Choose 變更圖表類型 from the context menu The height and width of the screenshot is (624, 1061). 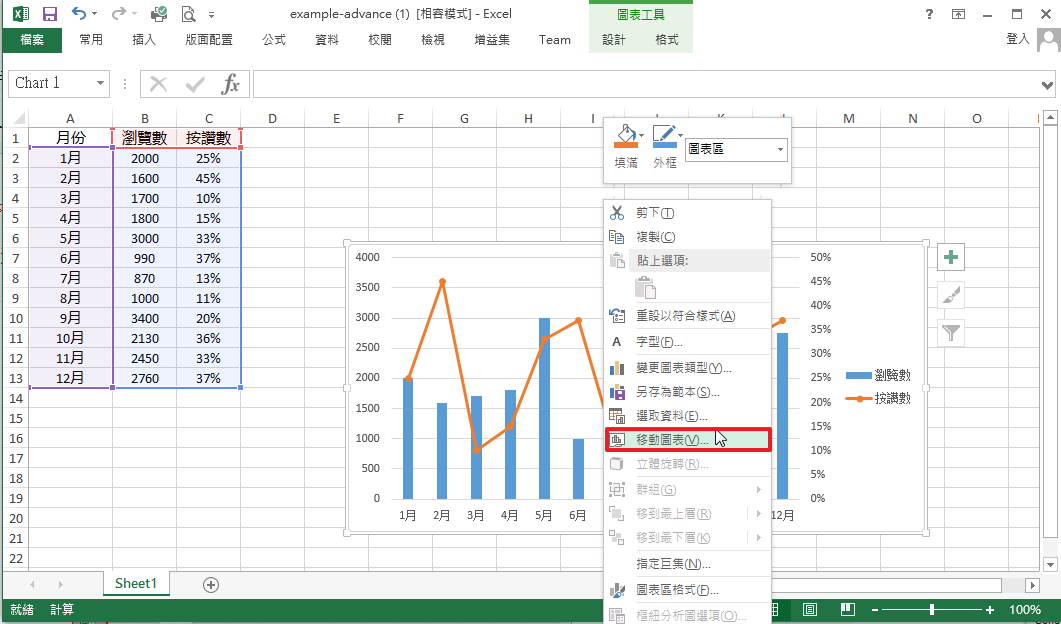tap(687, 368)
